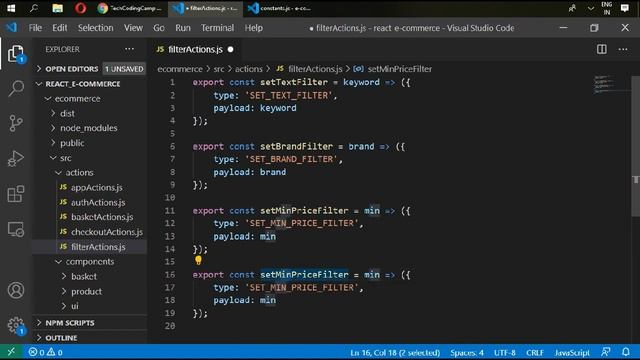Screen dimensions: 640x360
Task: Expand the Open Editors section
Action: coord(90,69)
